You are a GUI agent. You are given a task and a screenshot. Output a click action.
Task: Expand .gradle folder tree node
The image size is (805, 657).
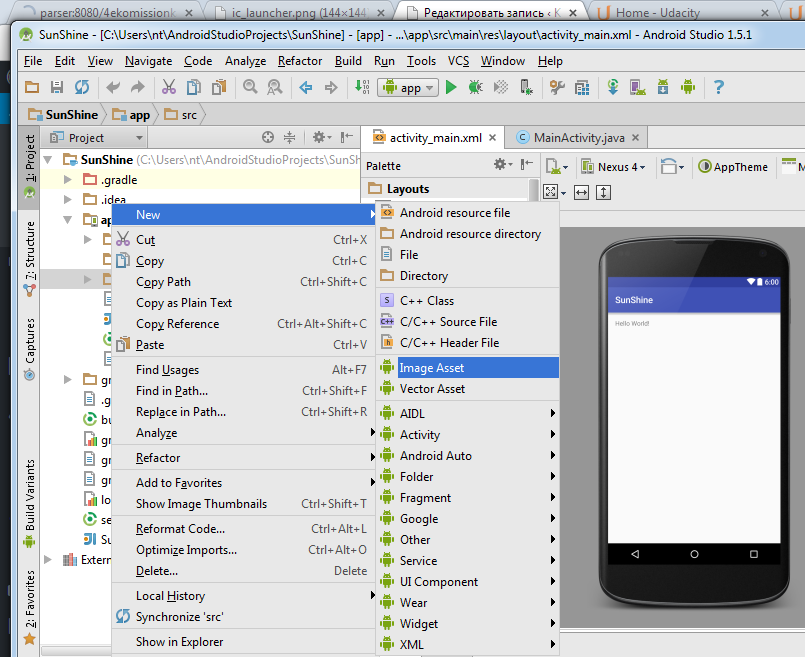pos(68,180)
